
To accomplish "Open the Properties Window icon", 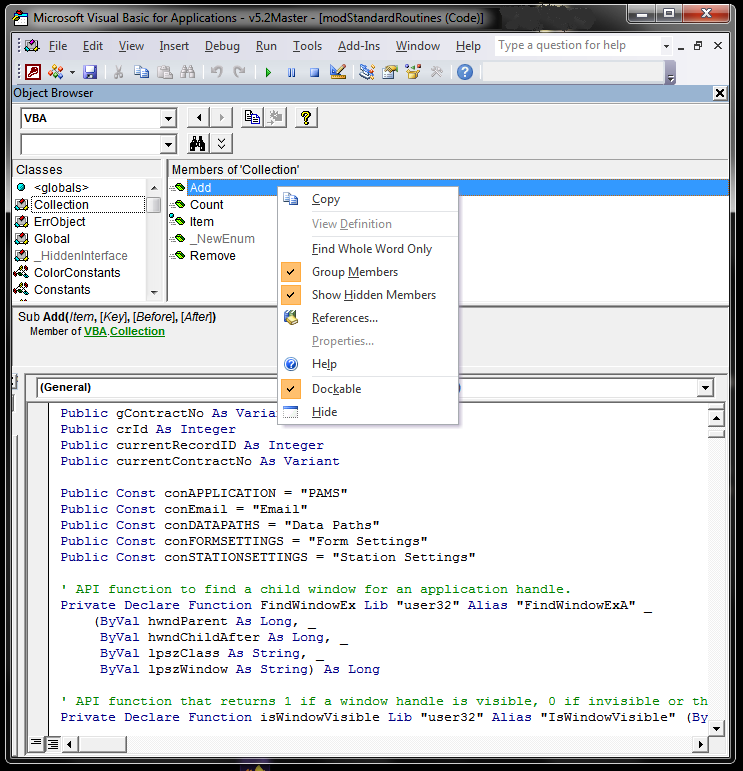I will tap(390, 72).
